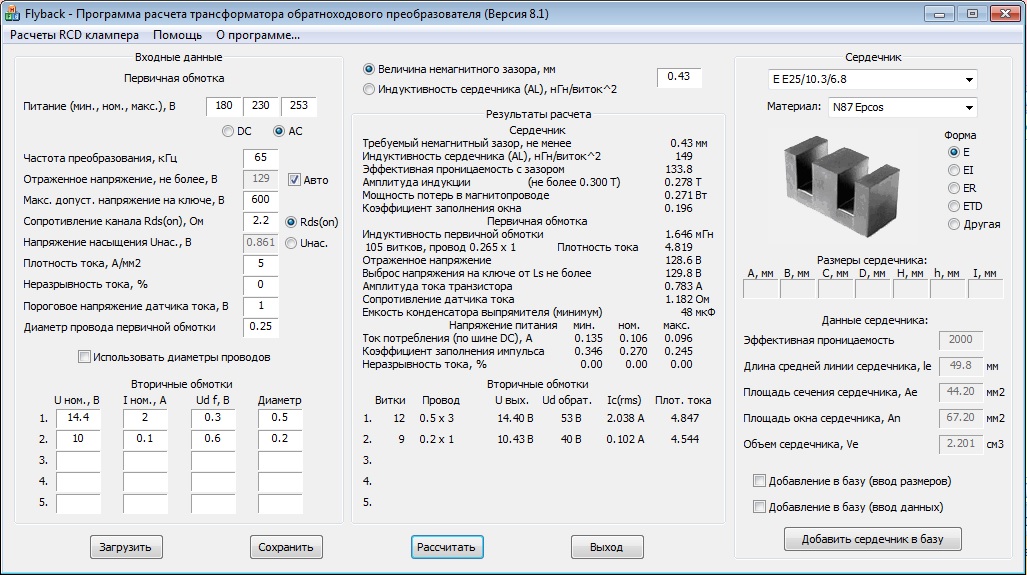
Task: Enable 'Использовать диаметры проводов' checkbox
Action: click(x=85, y=357)
